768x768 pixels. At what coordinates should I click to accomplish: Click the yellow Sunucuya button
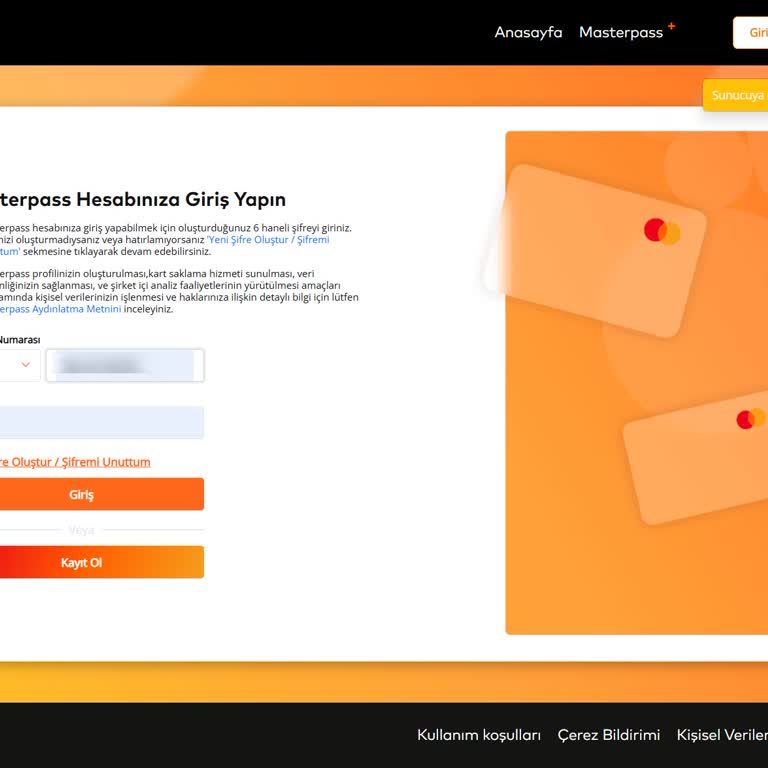736,95
